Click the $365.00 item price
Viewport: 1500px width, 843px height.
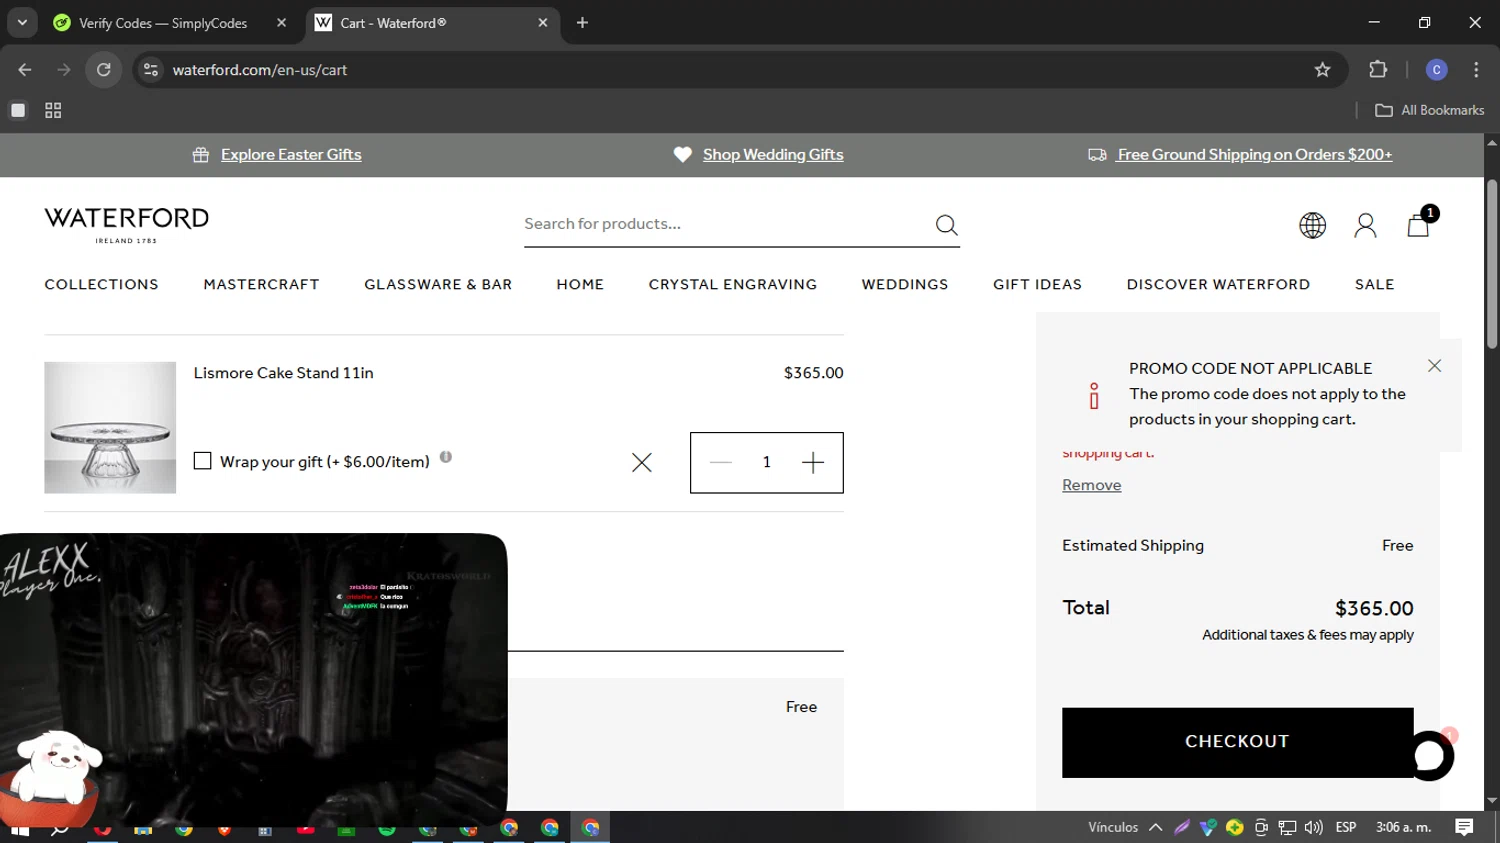coord(813,372)
